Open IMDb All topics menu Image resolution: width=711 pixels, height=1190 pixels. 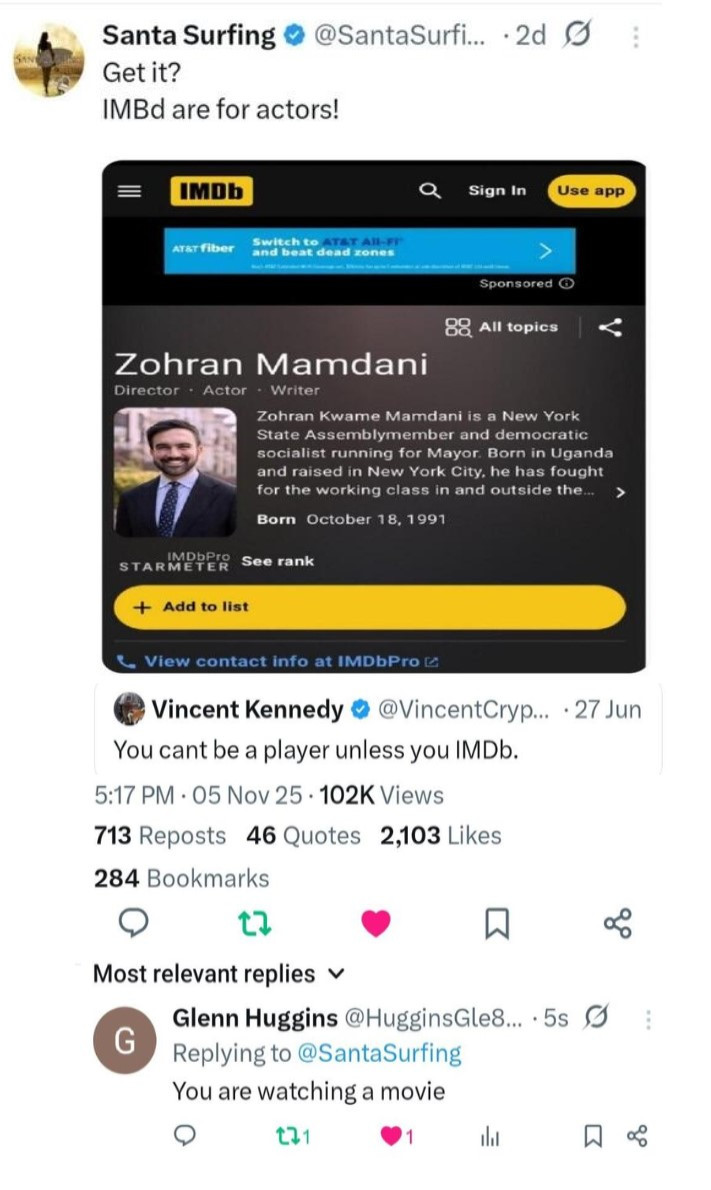pyautogui.click(x=502, y=327)
